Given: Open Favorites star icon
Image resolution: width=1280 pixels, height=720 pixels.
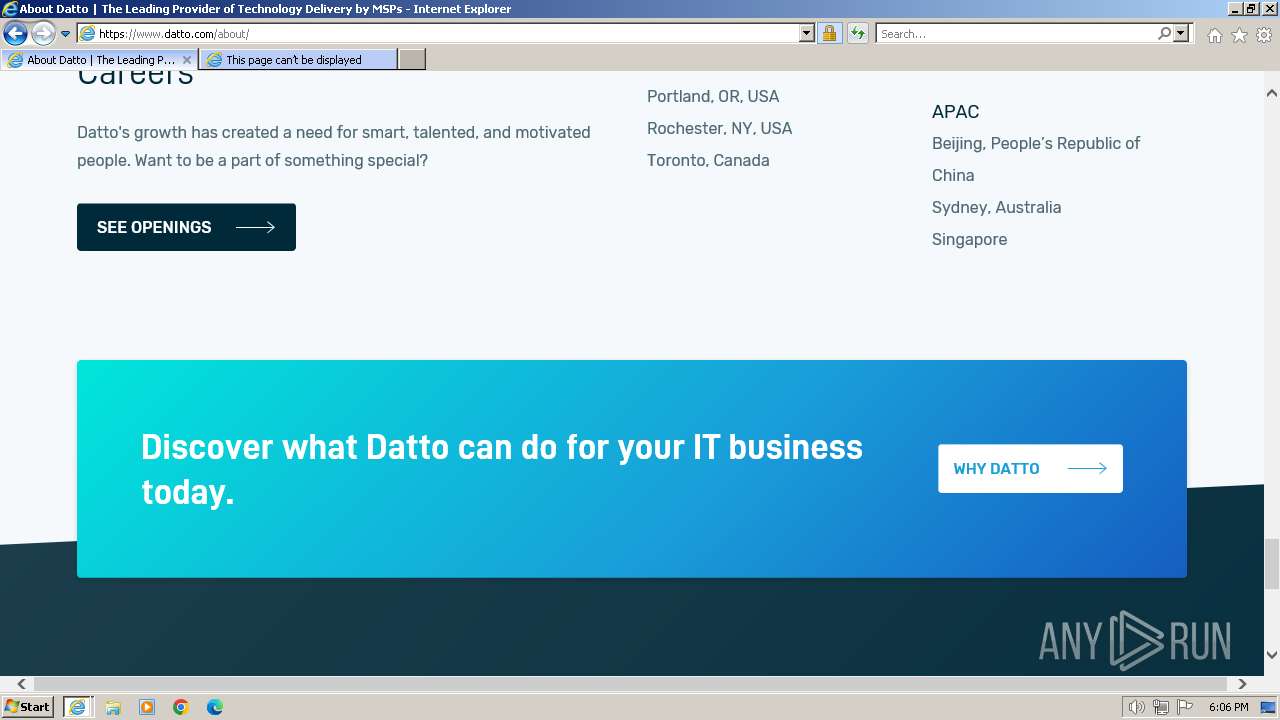Looking at the screenshot, I should [x=1239, y=35].
